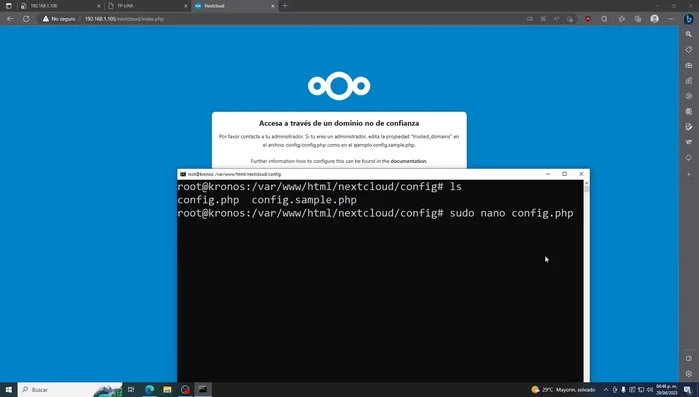Open the weather widget showing 29°C
Viewport: 699px width, 397px height.
[x=563, y=389]
